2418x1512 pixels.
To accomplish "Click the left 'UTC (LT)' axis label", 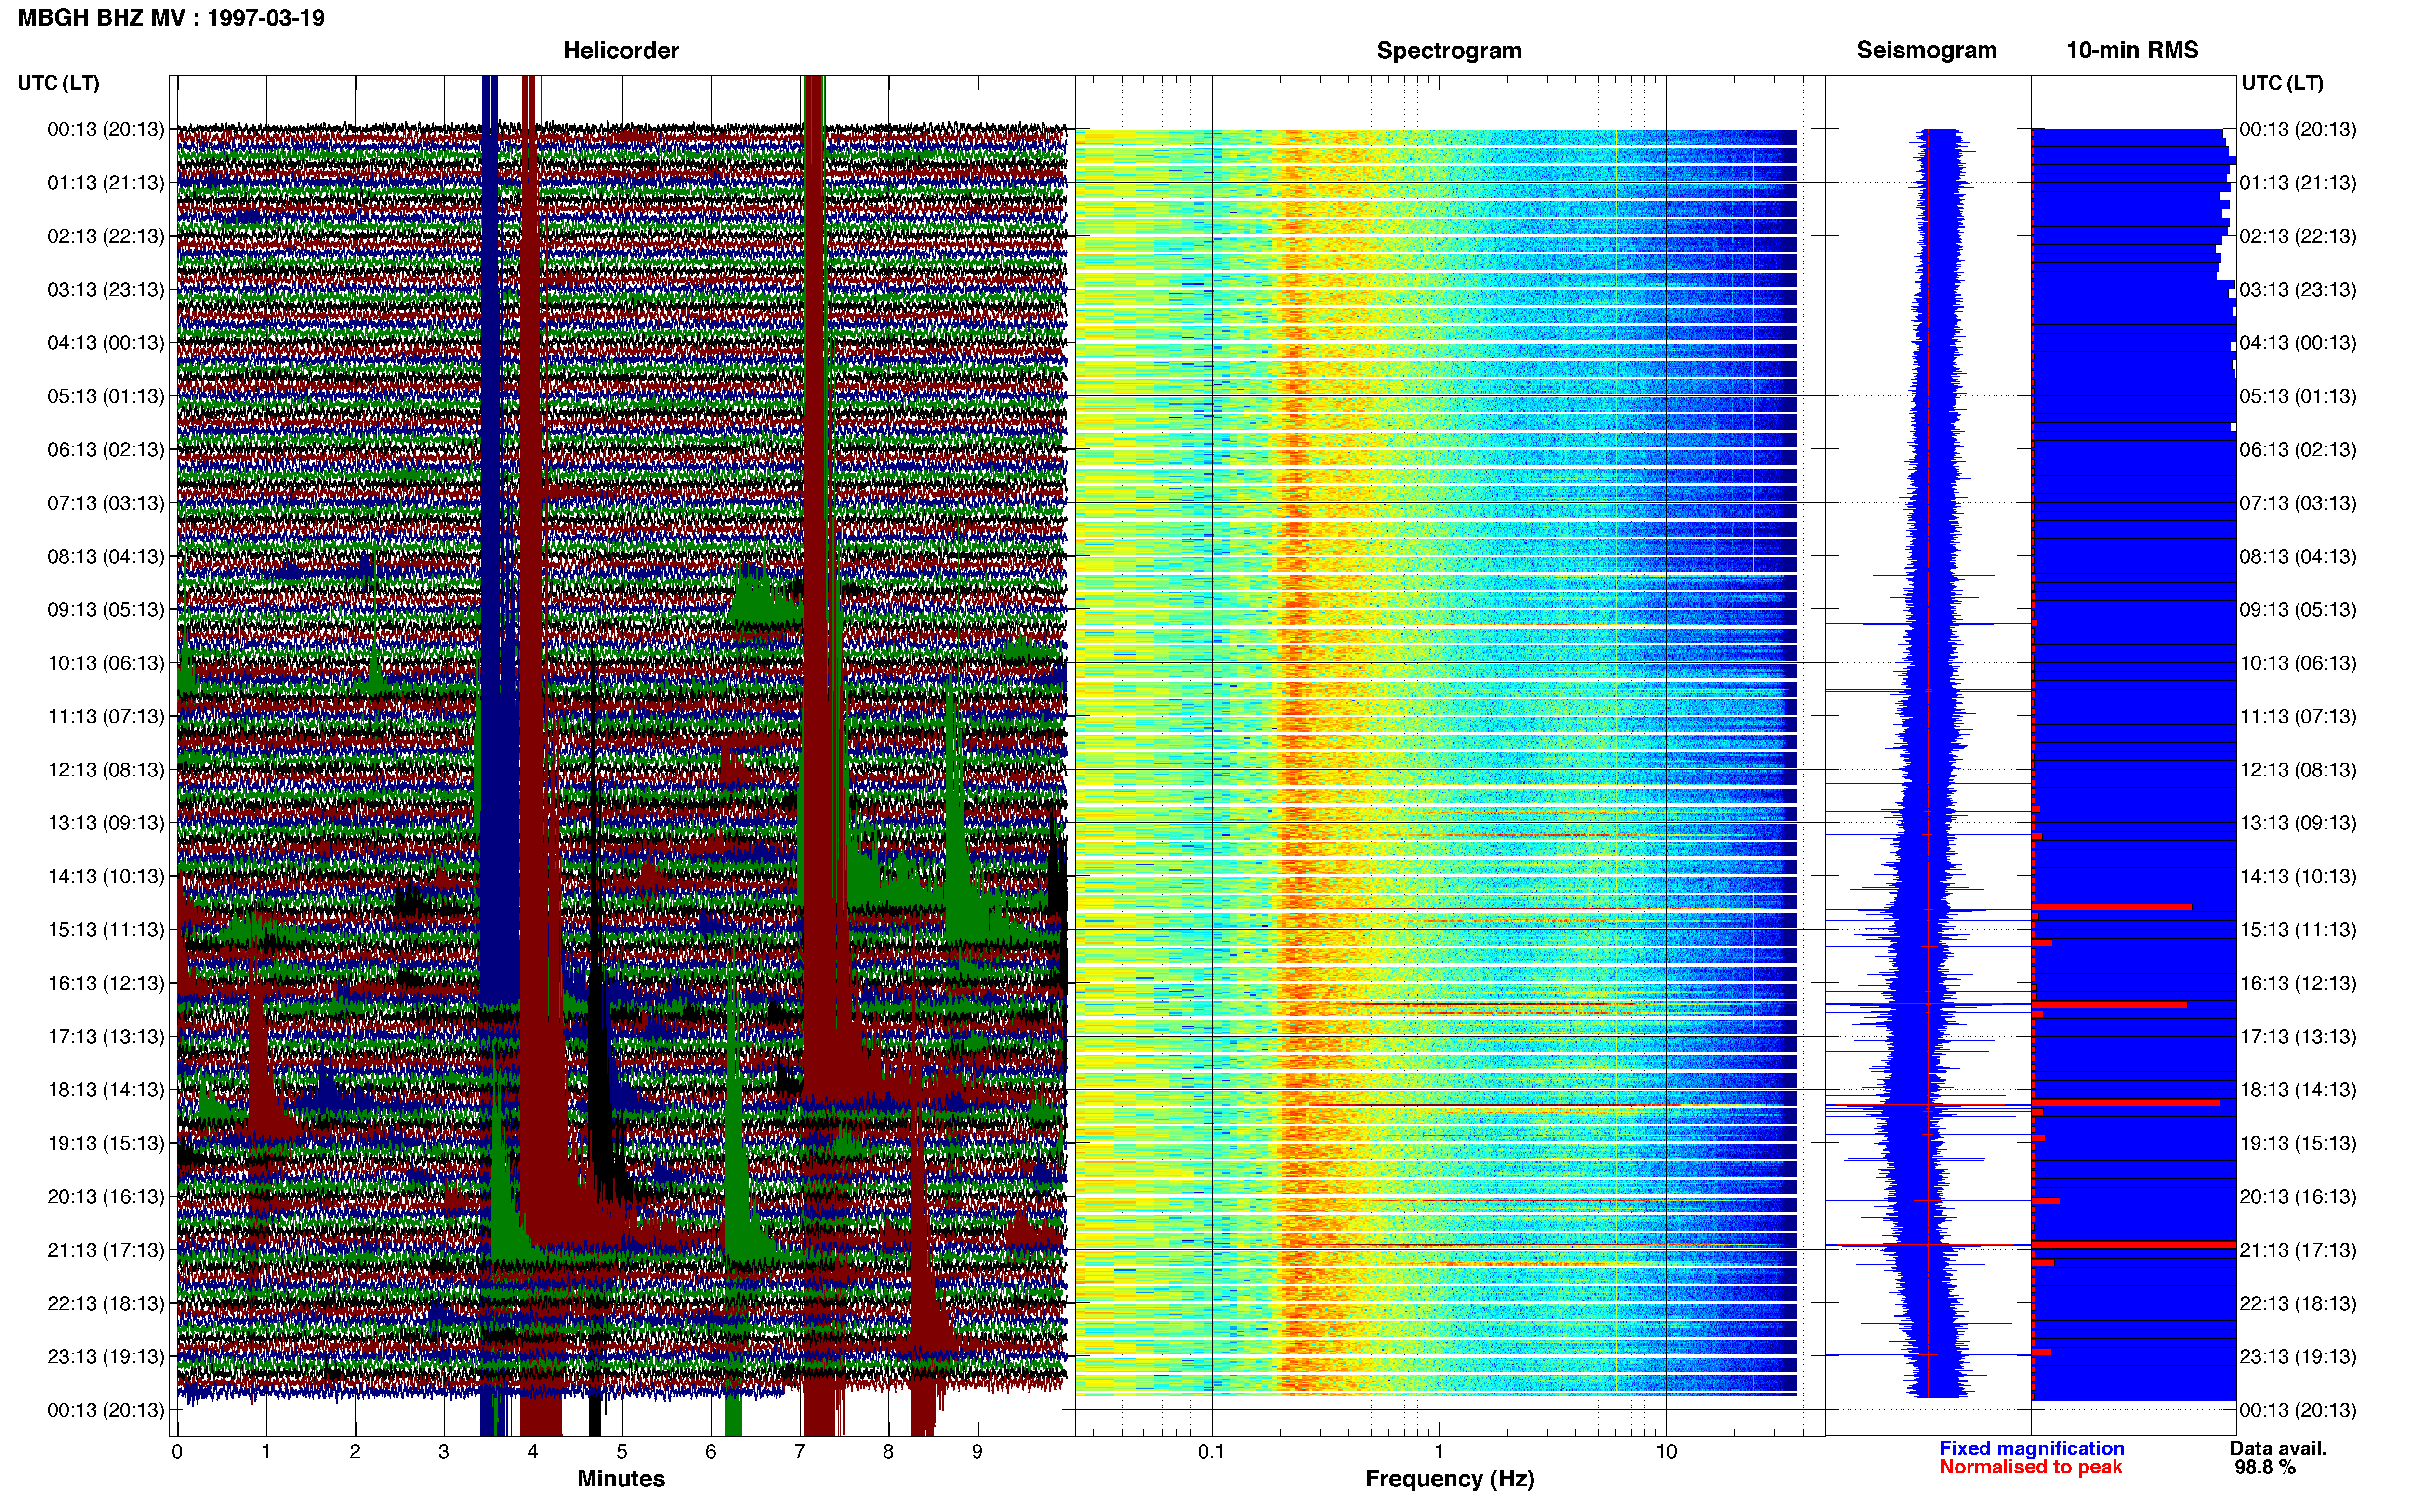I will coord(58,83).
